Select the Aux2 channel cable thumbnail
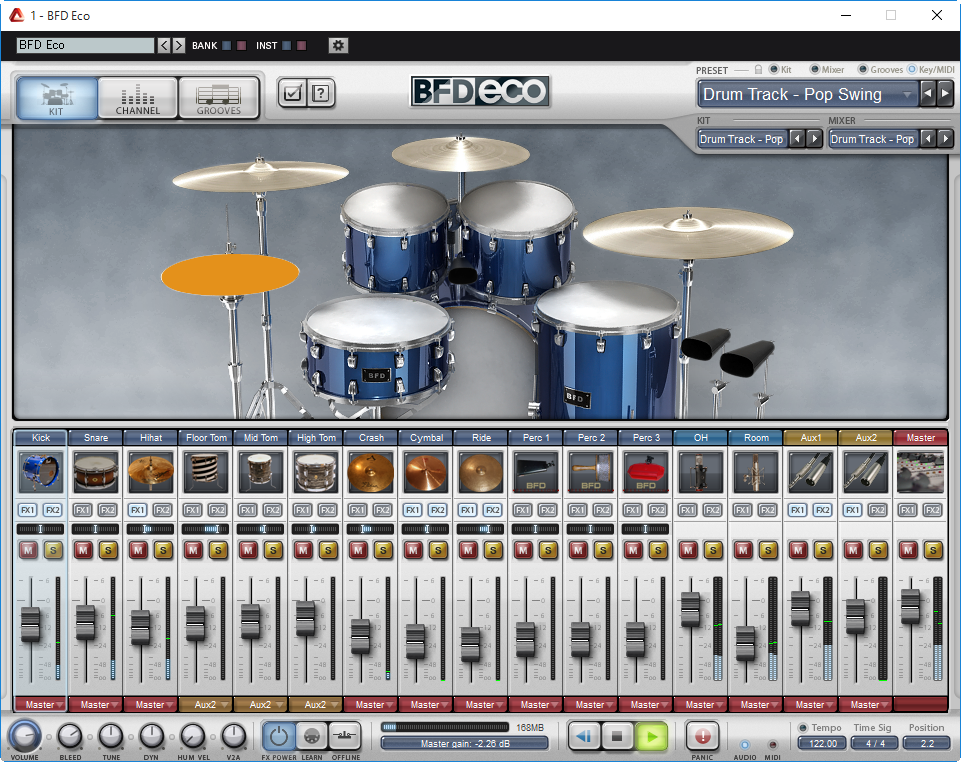Viewport: 961px width, 762px height. click(x=865, y=471)
